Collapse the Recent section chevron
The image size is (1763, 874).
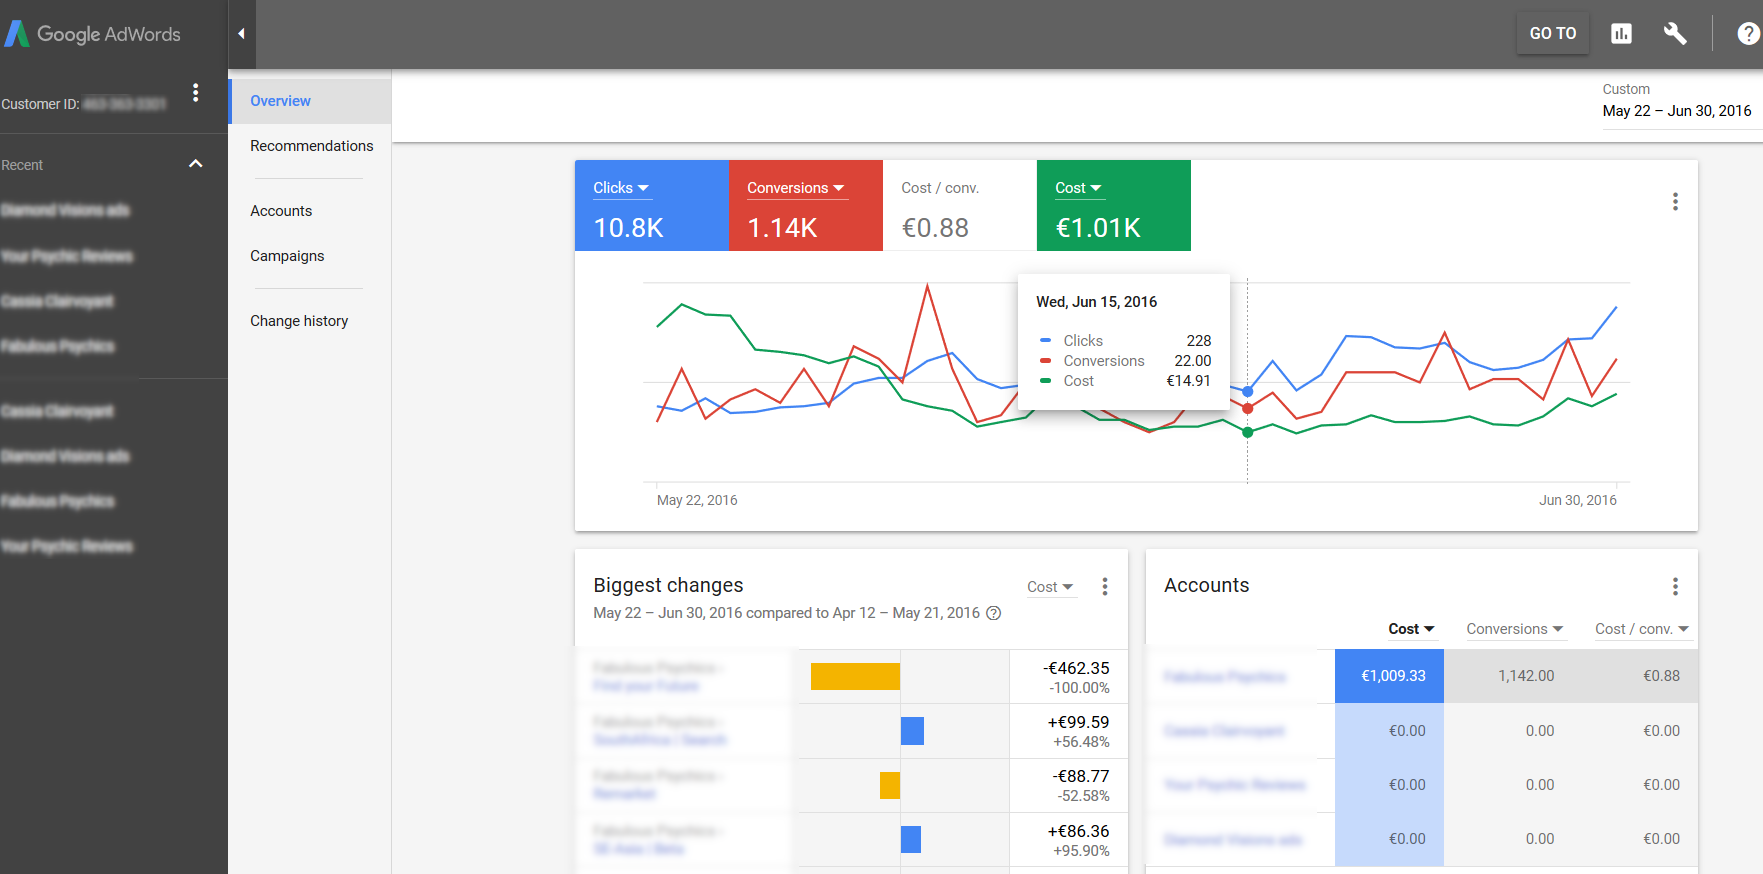196,164
